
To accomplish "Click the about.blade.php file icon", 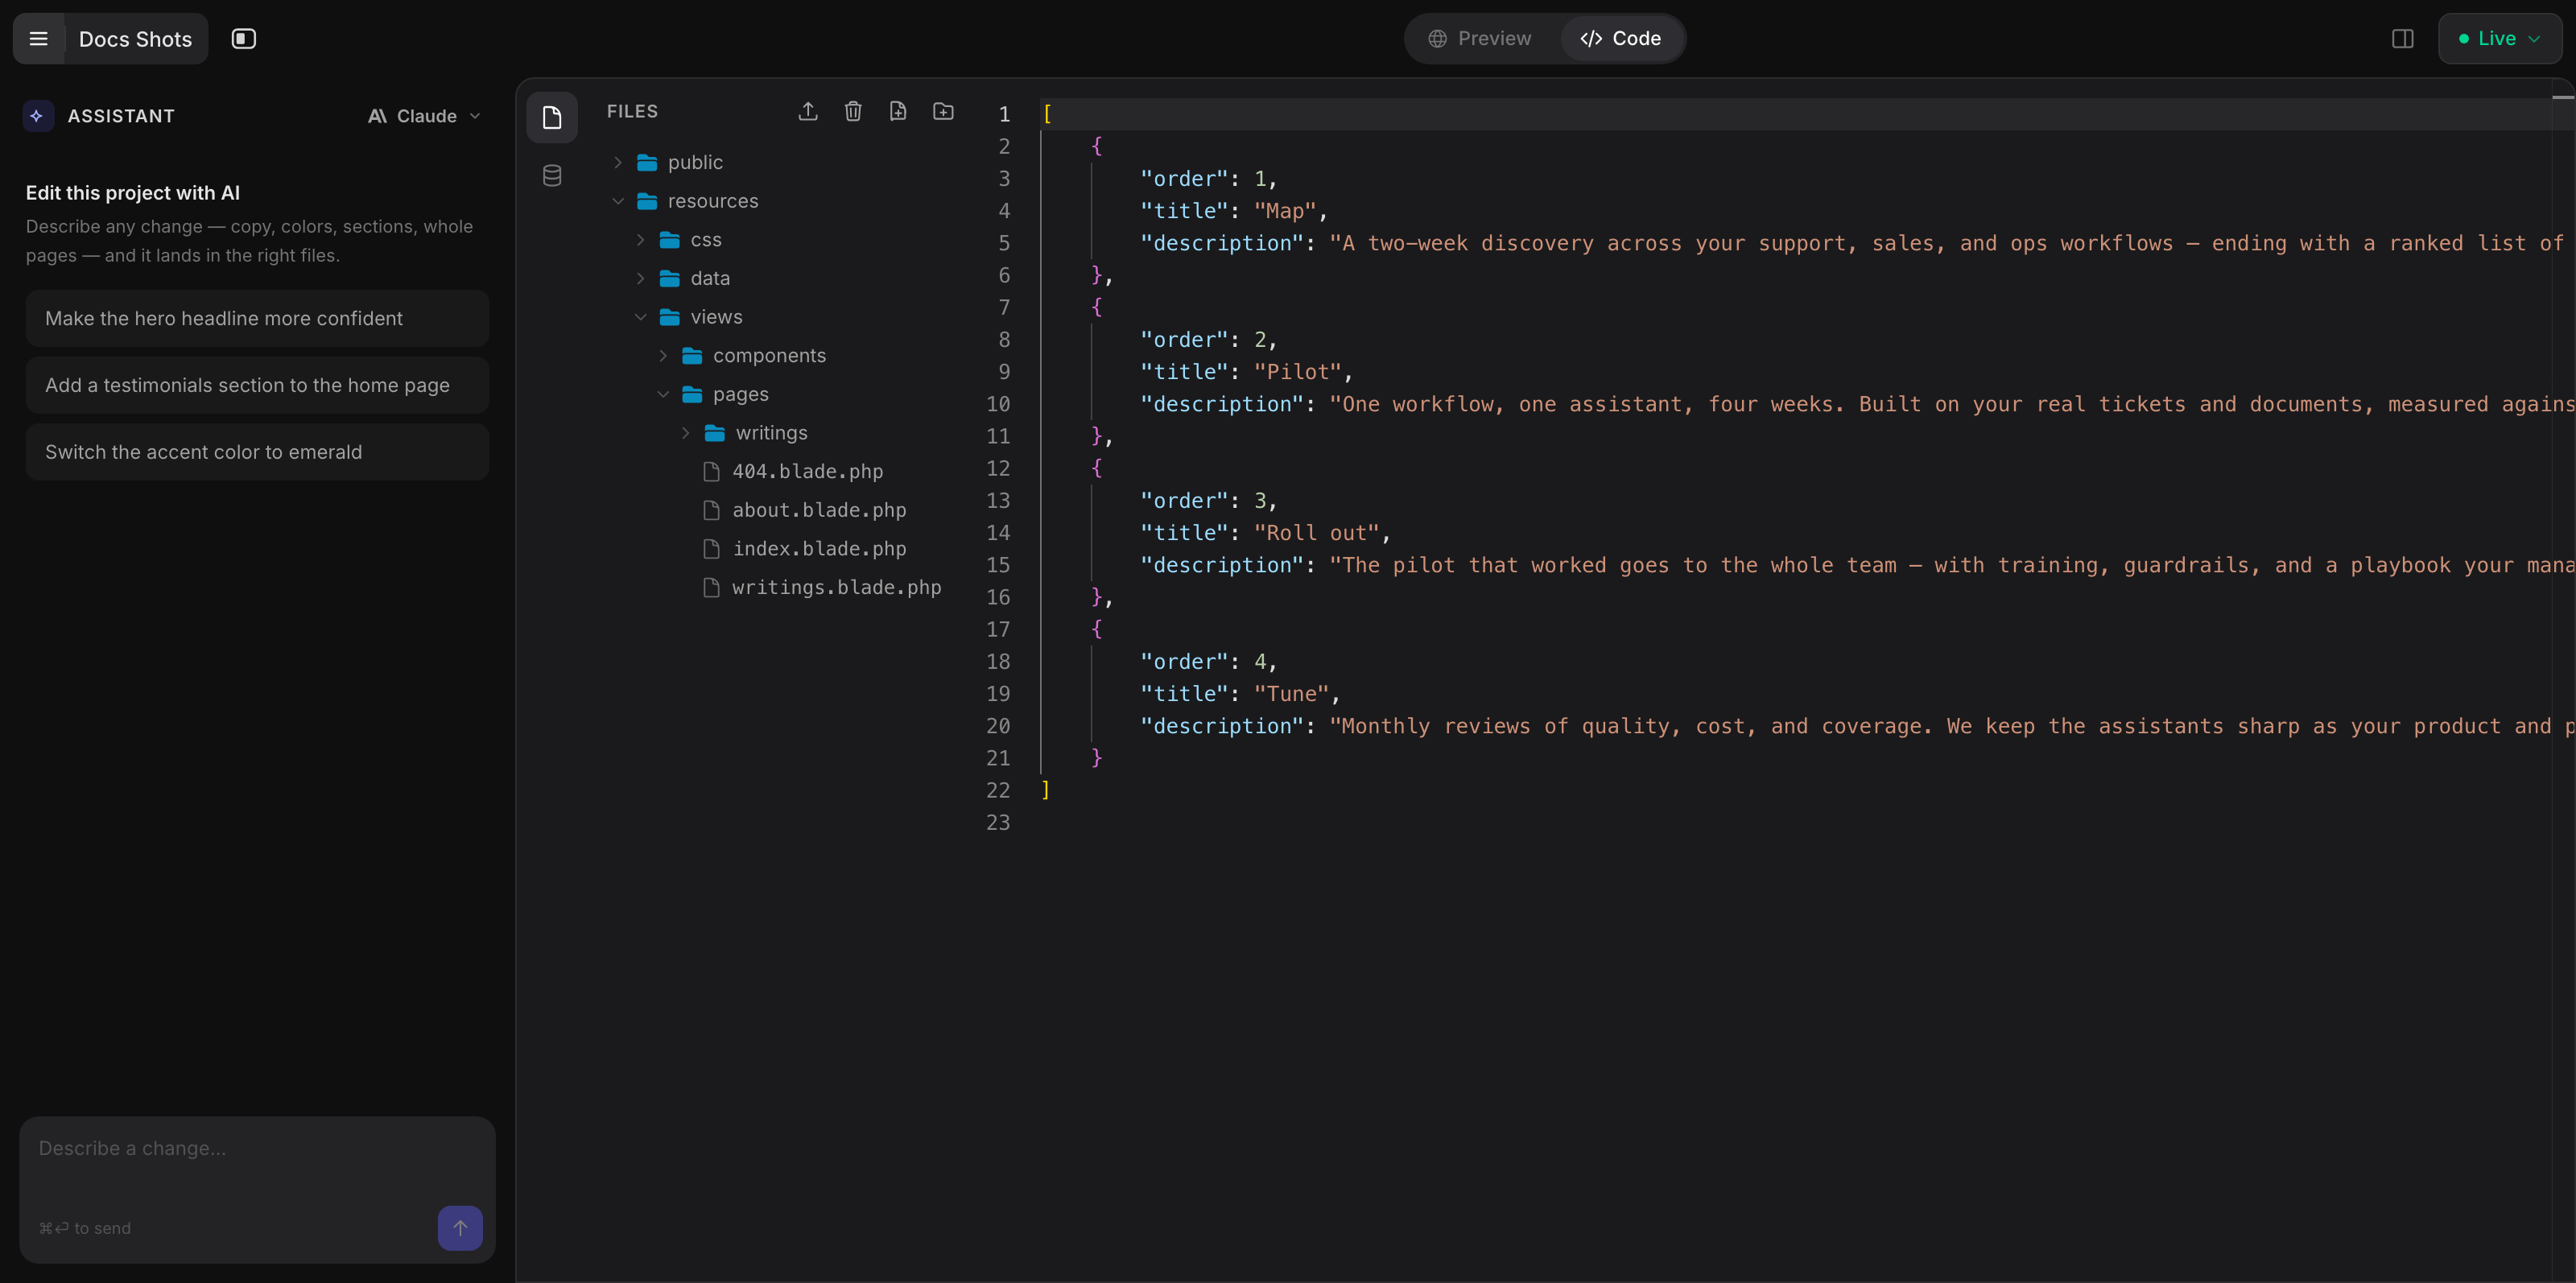I will pos(712,510).
